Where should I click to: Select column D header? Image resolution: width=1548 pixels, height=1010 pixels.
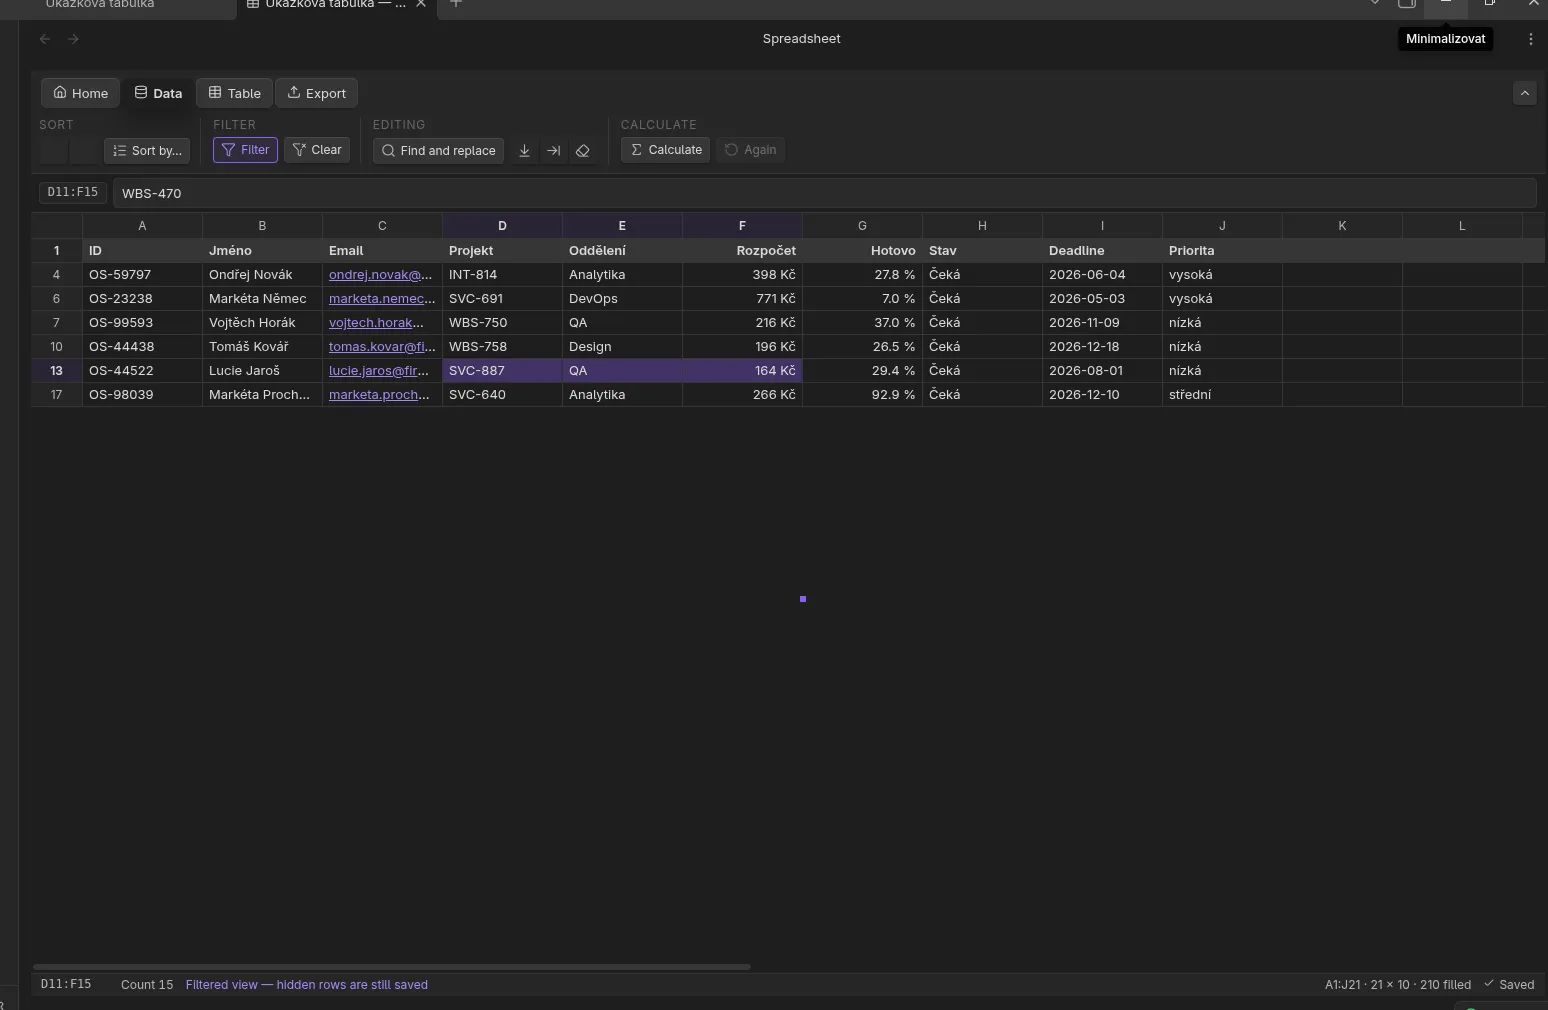click(502, 226)
